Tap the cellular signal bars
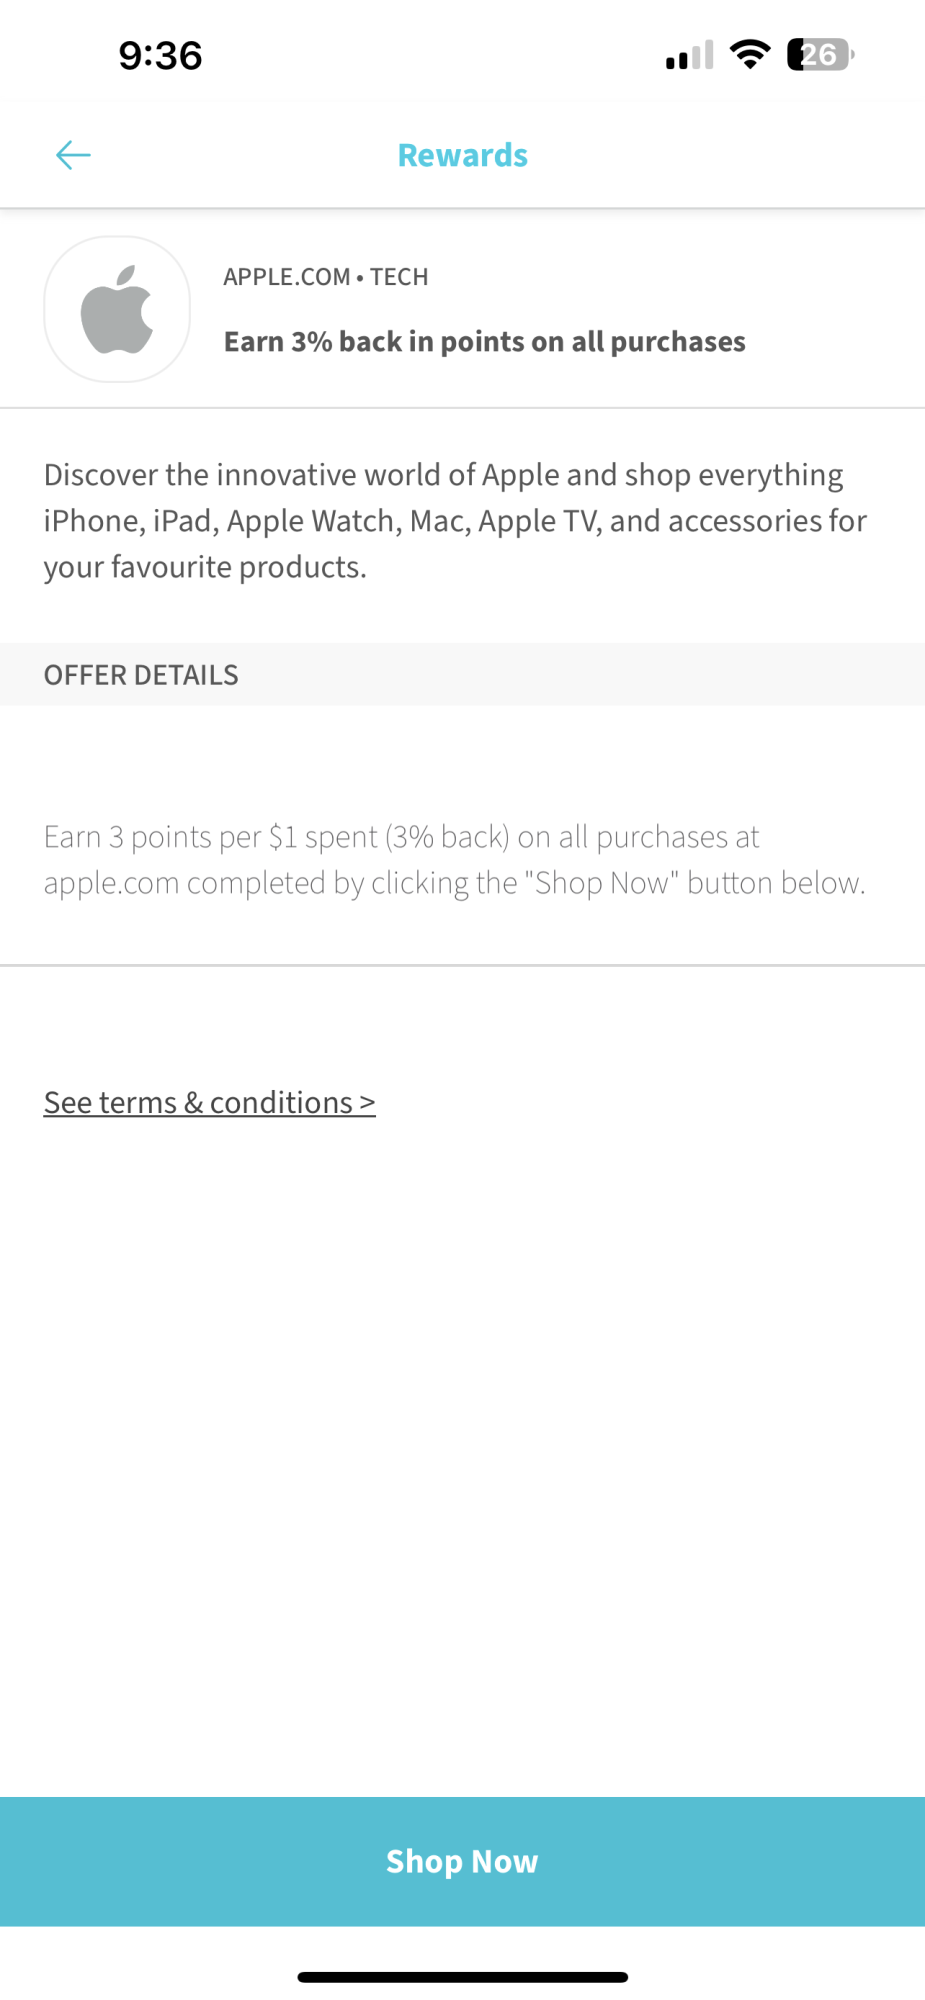 (x=689, y=55)
